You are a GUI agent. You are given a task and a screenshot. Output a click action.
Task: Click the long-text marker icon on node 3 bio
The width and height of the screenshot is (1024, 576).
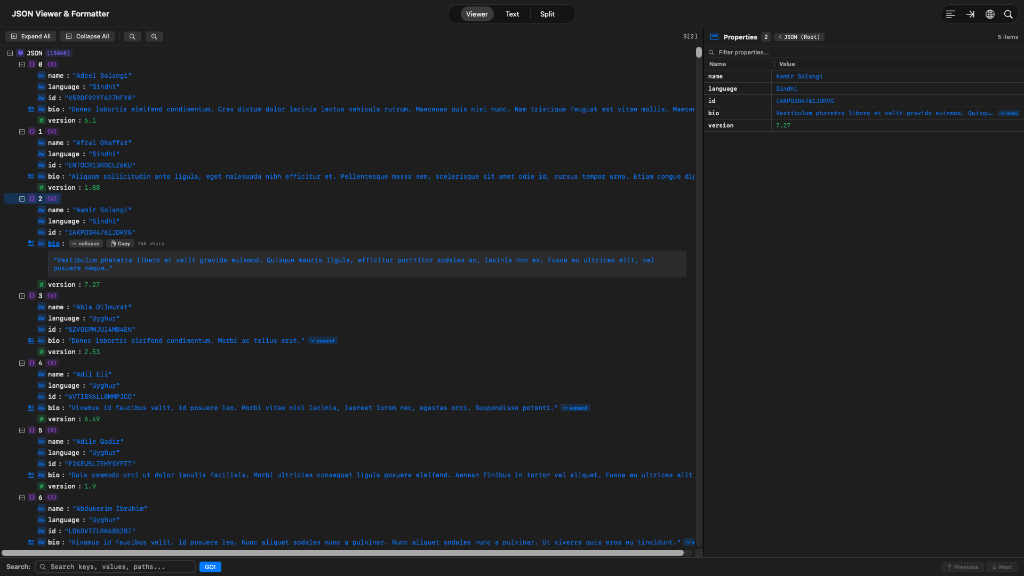31,341
